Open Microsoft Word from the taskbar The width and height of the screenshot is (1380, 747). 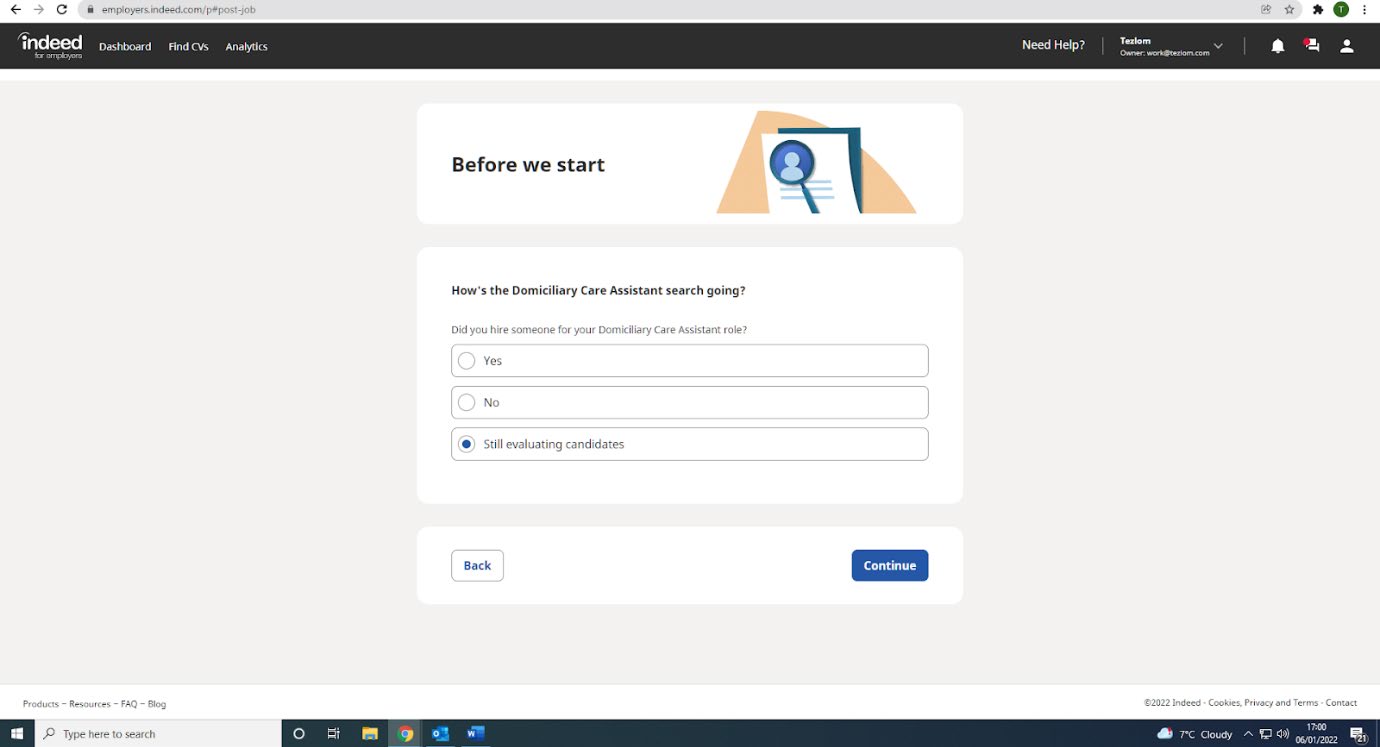475,734
